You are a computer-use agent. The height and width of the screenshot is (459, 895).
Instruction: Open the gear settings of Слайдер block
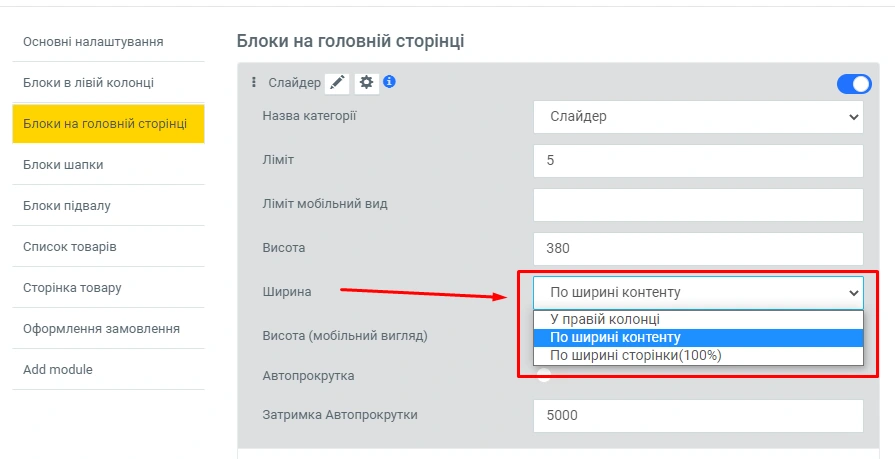(x=367, y=83)
